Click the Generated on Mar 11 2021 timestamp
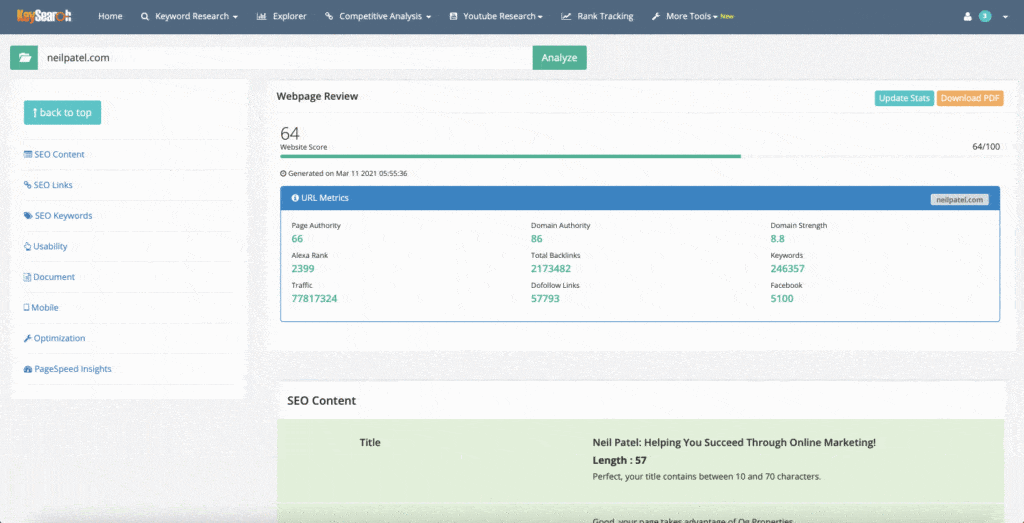Screen dimensions: 1024x523 click(347, 174)
